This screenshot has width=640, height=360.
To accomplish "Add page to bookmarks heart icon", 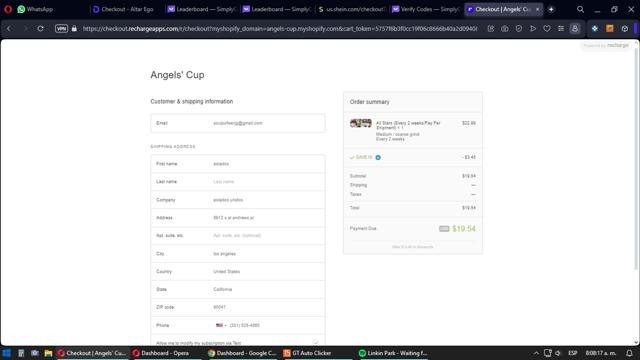I will pos(547,29).
